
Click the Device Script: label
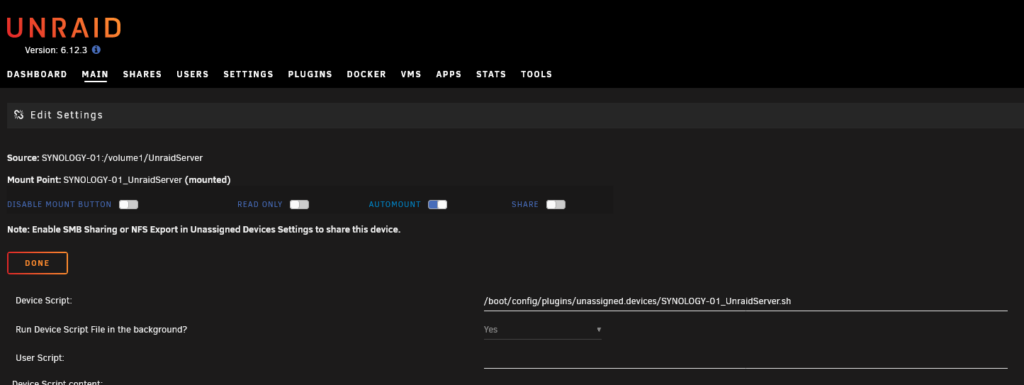click(x=44, y=301)
